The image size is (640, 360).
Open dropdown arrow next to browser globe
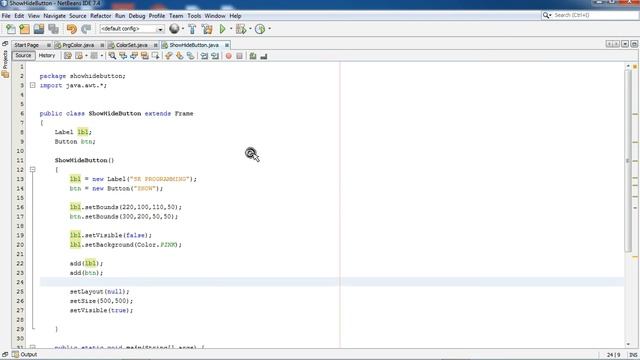click(182, 29)
